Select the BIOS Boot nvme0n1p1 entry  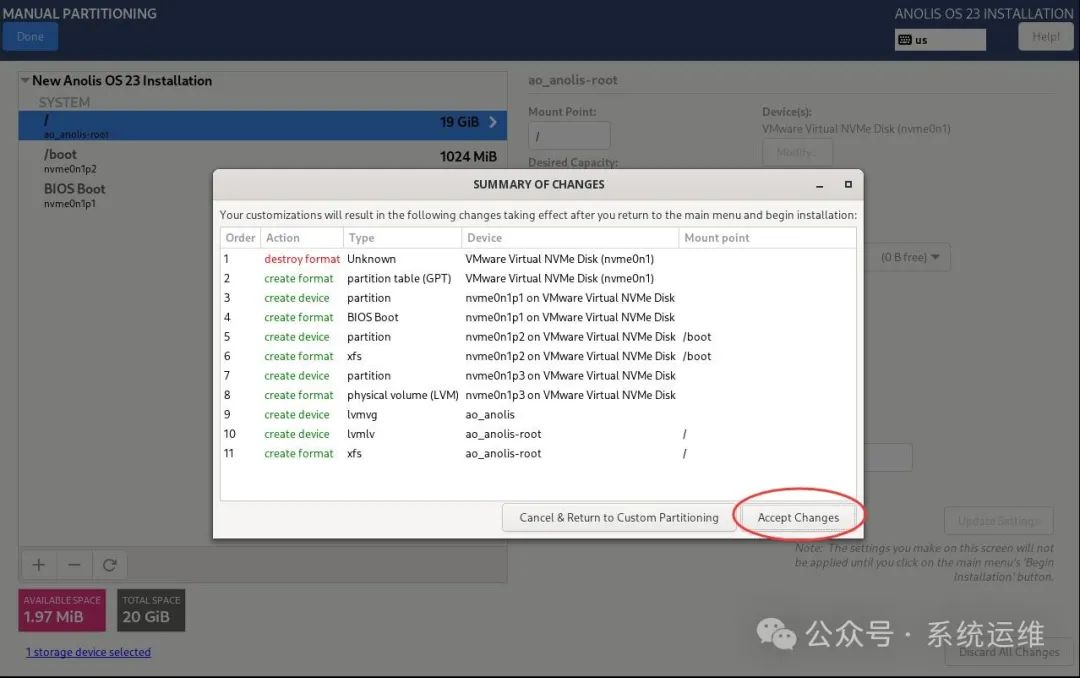[262, 195]
